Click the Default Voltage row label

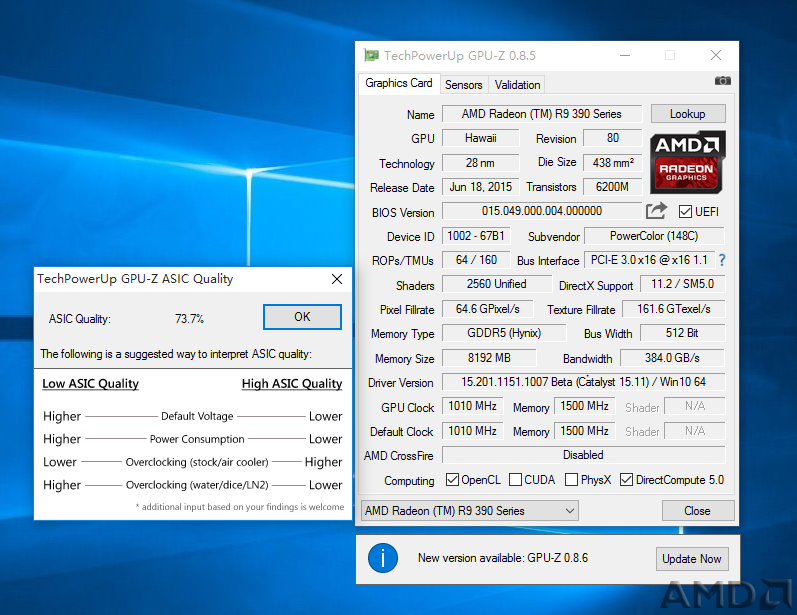197,416
